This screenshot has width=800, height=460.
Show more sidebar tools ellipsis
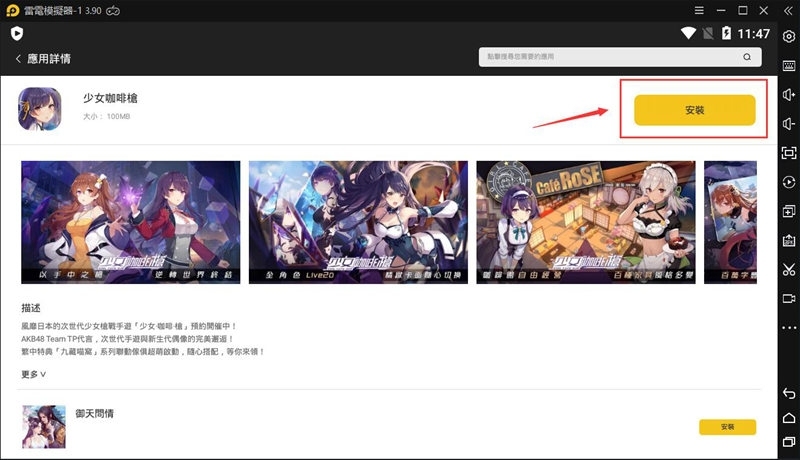(x=789, y=327)
